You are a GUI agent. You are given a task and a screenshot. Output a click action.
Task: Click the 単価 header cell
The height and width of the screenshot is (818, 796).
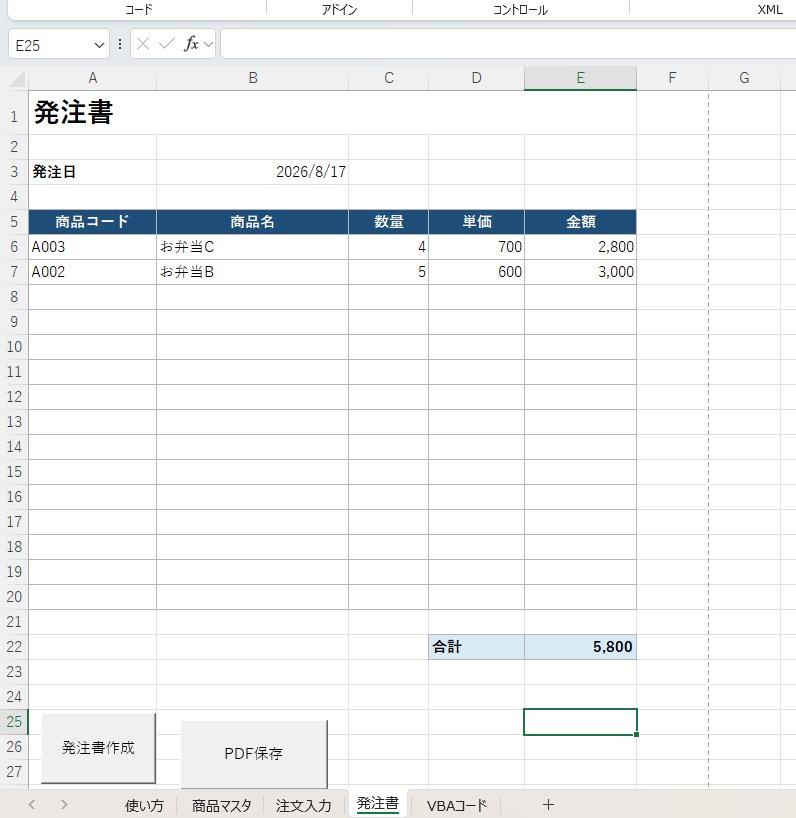[x=476, y=222]
